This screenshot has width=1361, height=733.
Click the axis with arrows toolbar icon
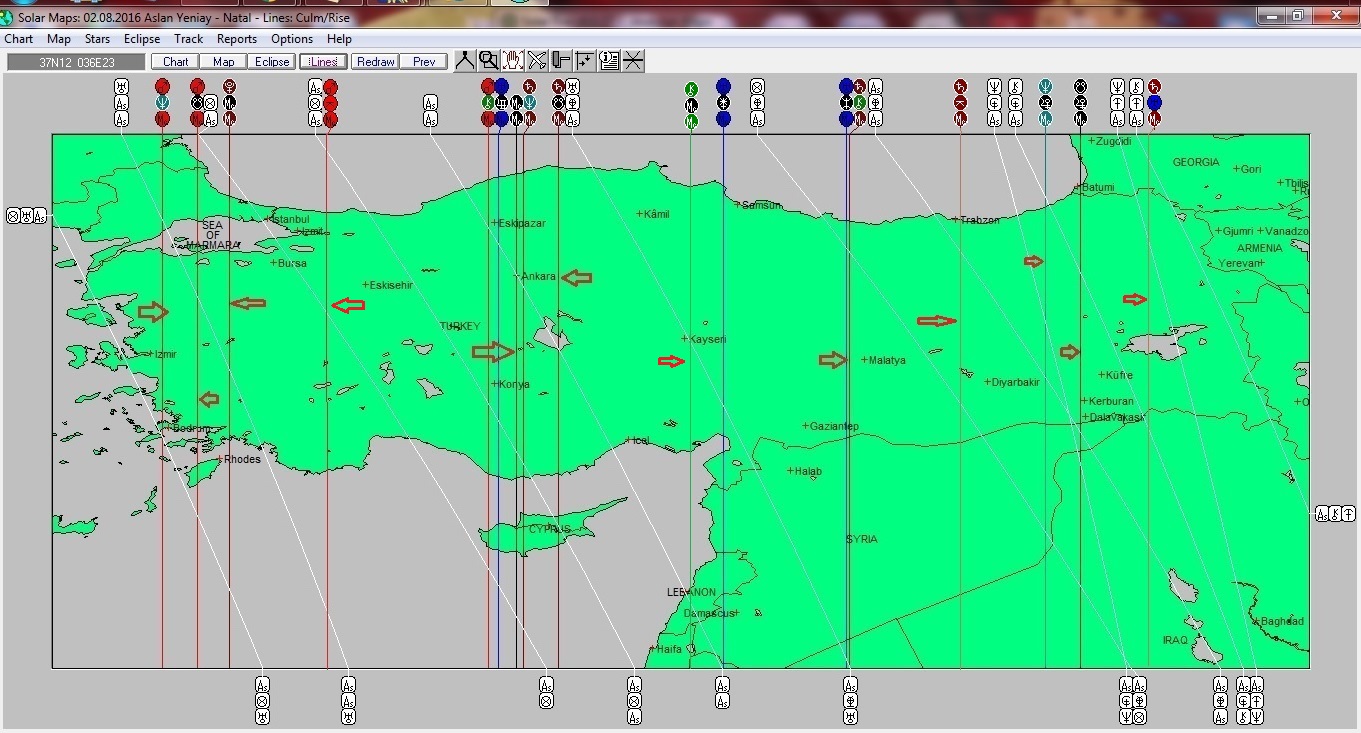click(585, 61)
